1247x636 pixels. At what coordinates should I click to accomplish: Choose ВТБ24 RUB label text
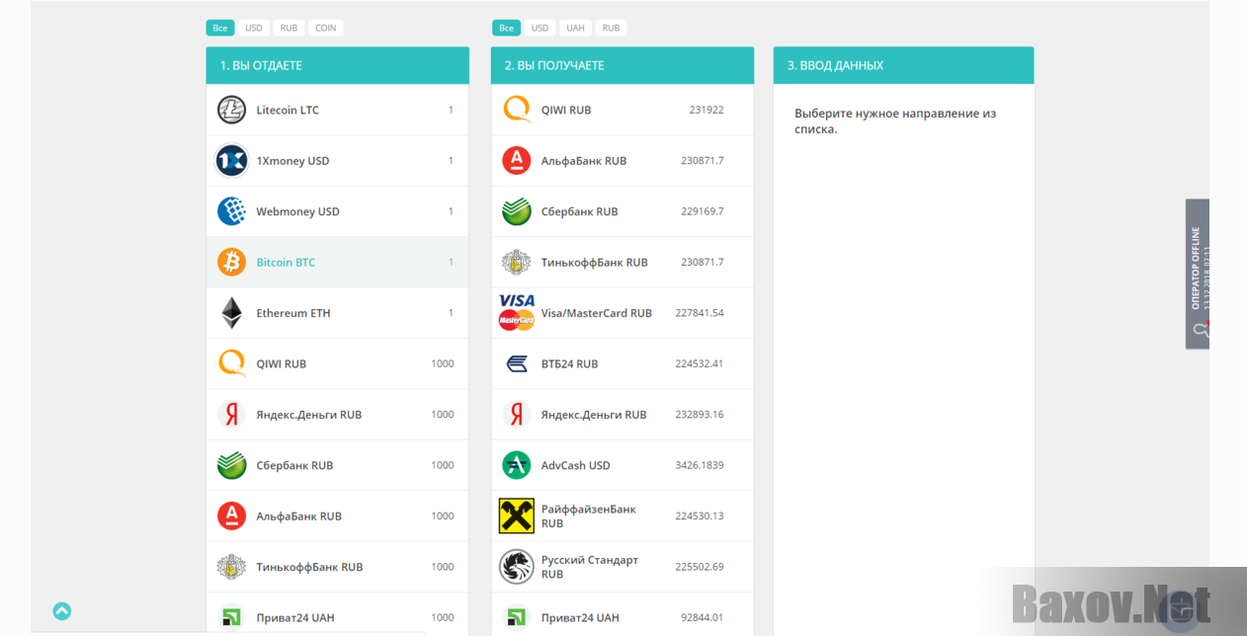(x=570, y=364)
